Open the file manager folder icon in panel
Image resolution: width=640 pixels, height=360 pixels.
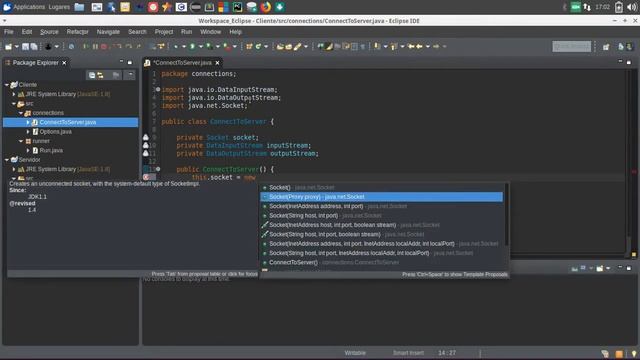[80, 7]
